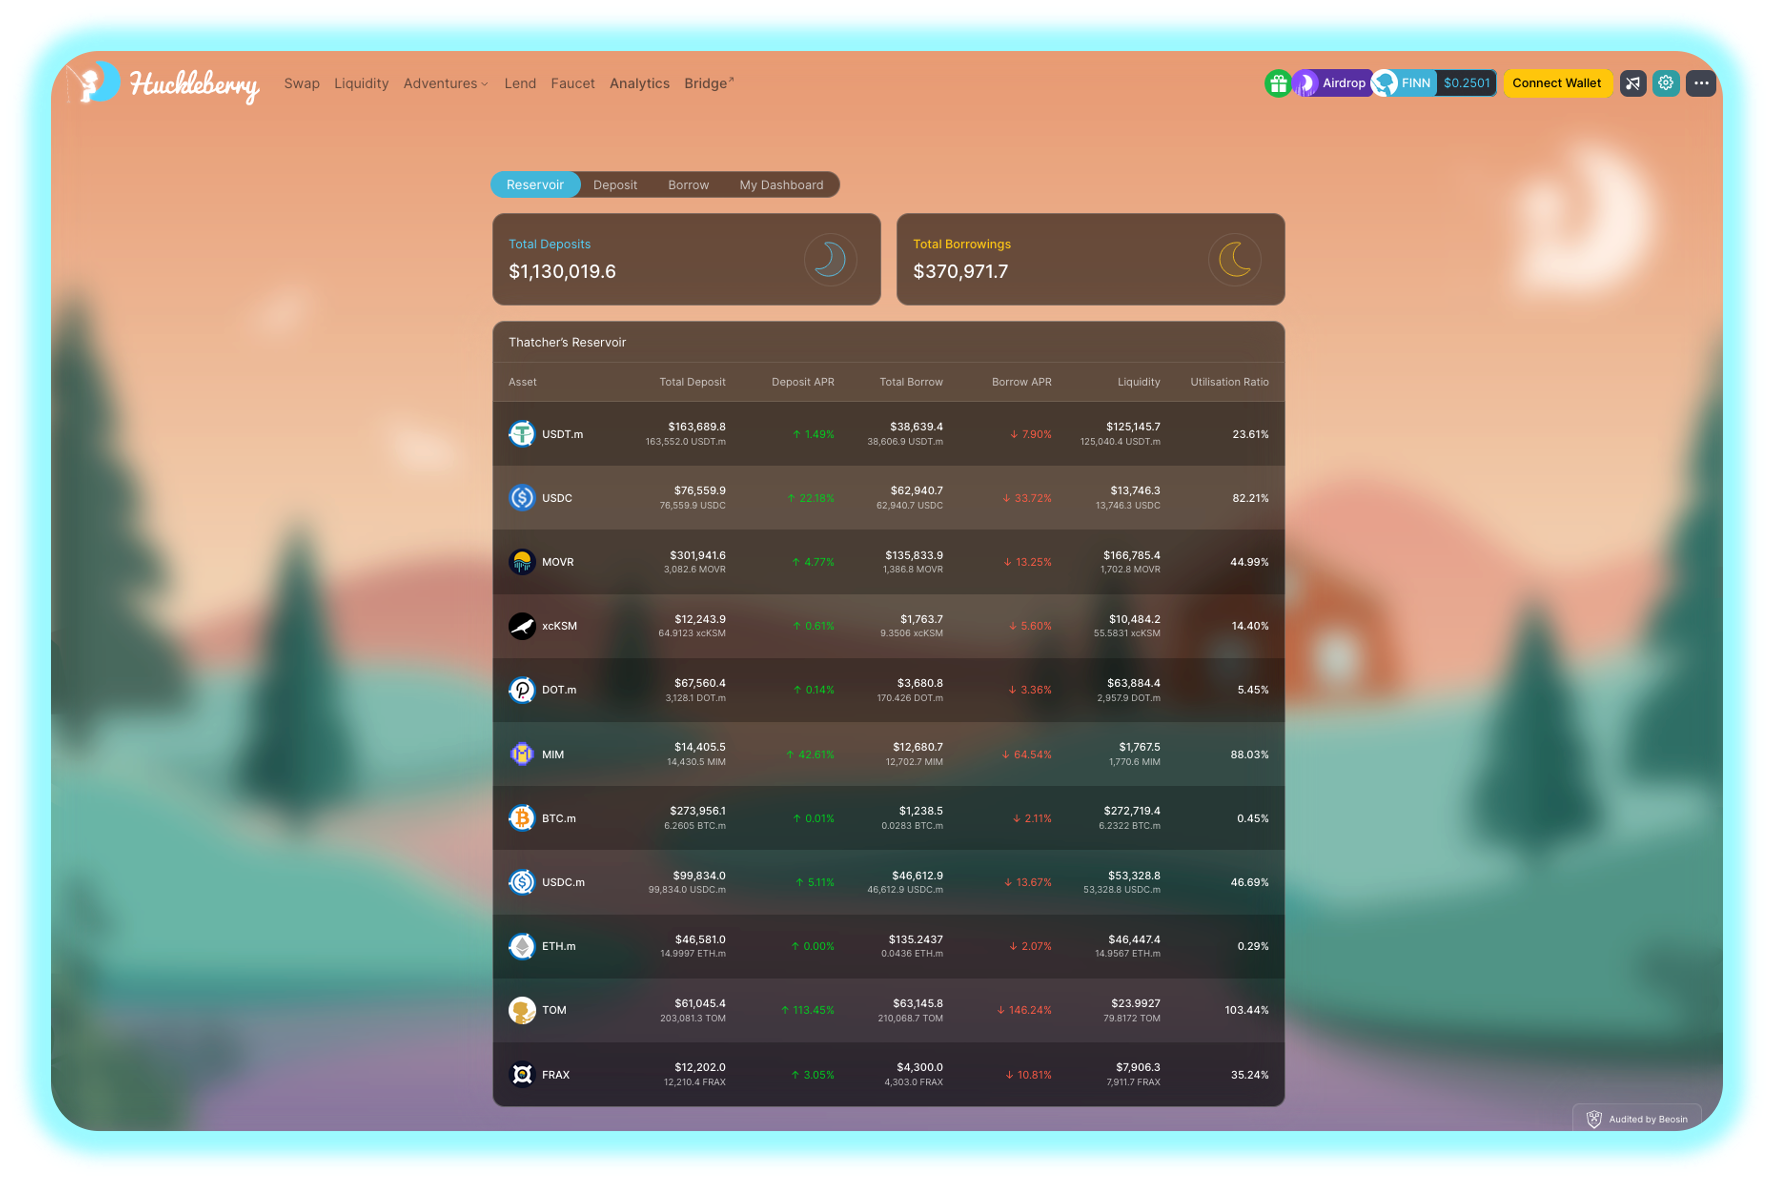This screenshot has height=1182, width=1774.
Task: Open the Liquidity page
Action: pyautogui.click(x=361, y=84)
